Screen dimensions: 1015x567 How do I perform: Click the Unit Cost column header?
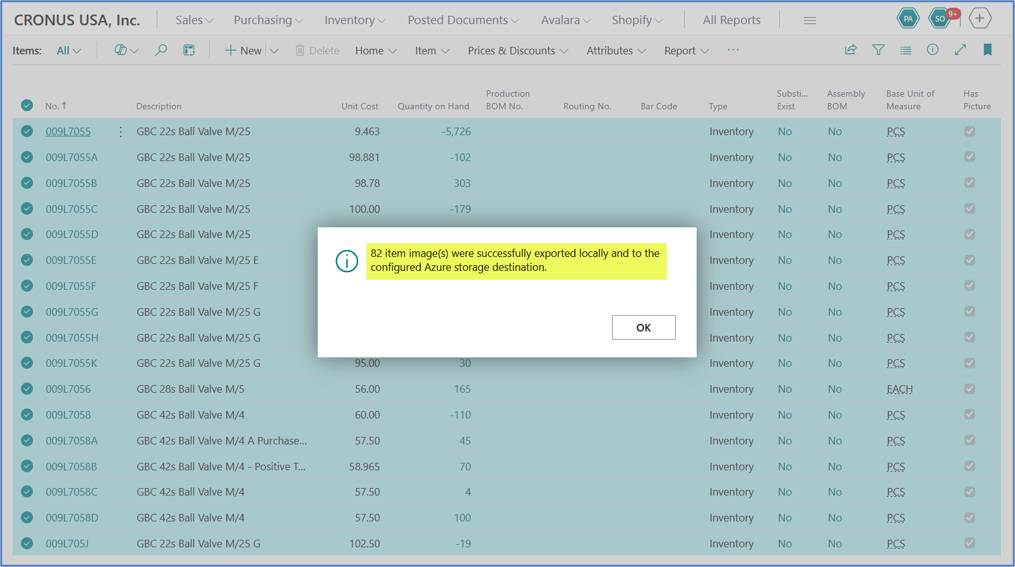[x=359, y=106]
